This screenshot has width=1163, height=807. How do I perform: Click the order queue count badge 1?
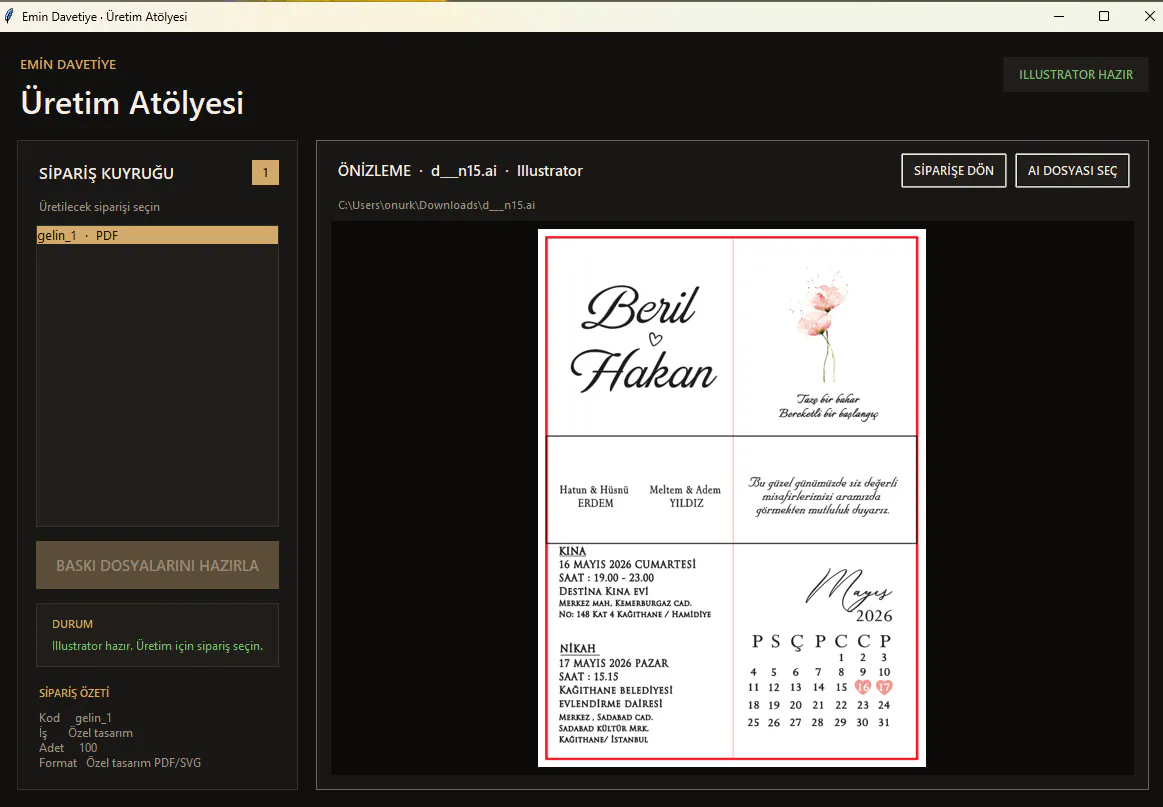(266, 173)
